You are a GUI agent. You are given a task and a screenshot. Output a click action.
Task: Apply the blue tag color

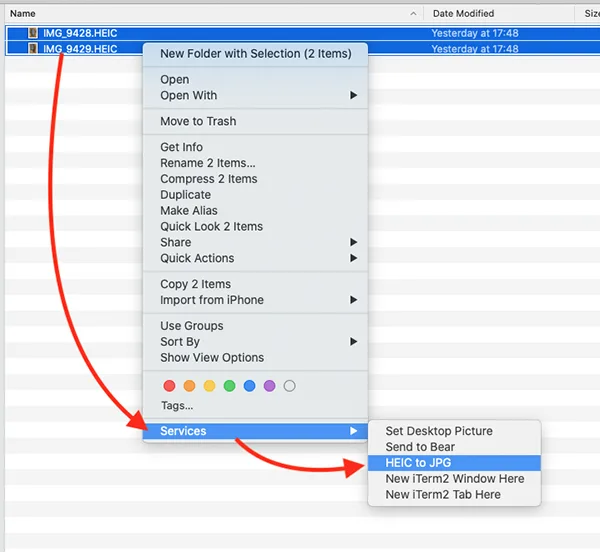tap(249, 386)
